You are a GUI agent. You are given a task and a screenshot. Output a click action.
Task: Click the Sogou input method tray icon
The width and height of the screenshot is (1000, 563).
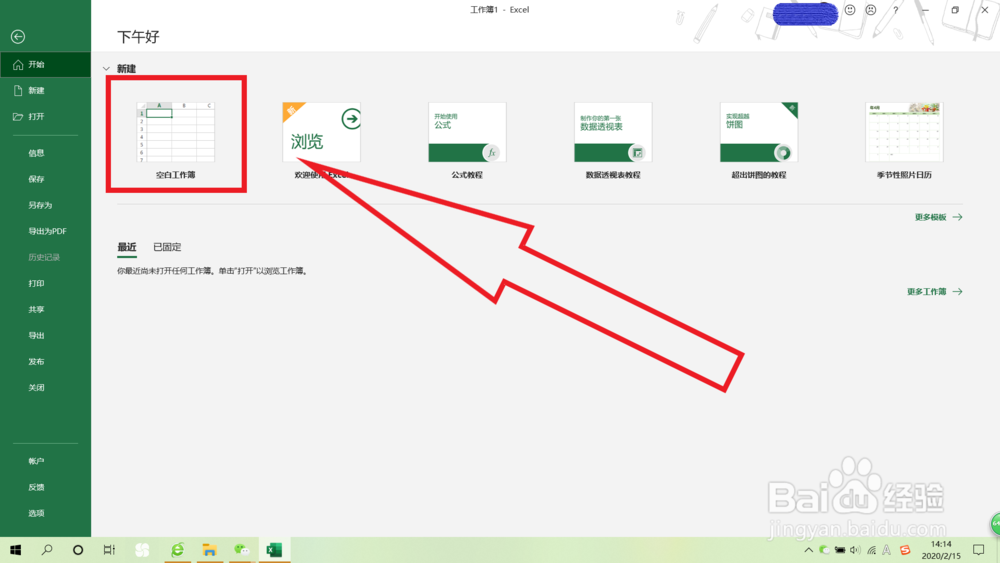coord(905,550)
